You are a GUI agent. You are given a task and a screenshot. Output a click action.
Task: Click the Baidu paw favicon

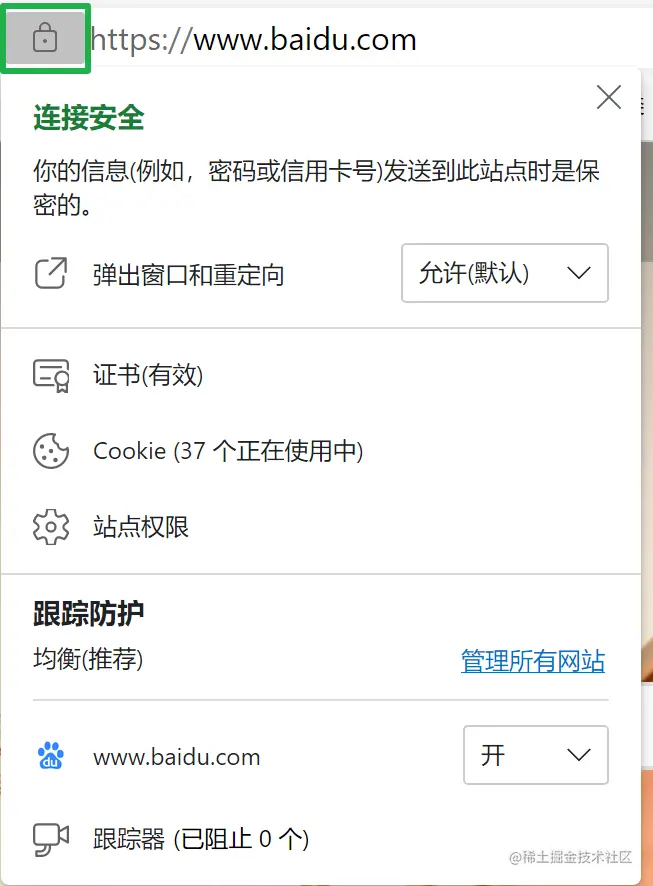(x=51, y=756)
